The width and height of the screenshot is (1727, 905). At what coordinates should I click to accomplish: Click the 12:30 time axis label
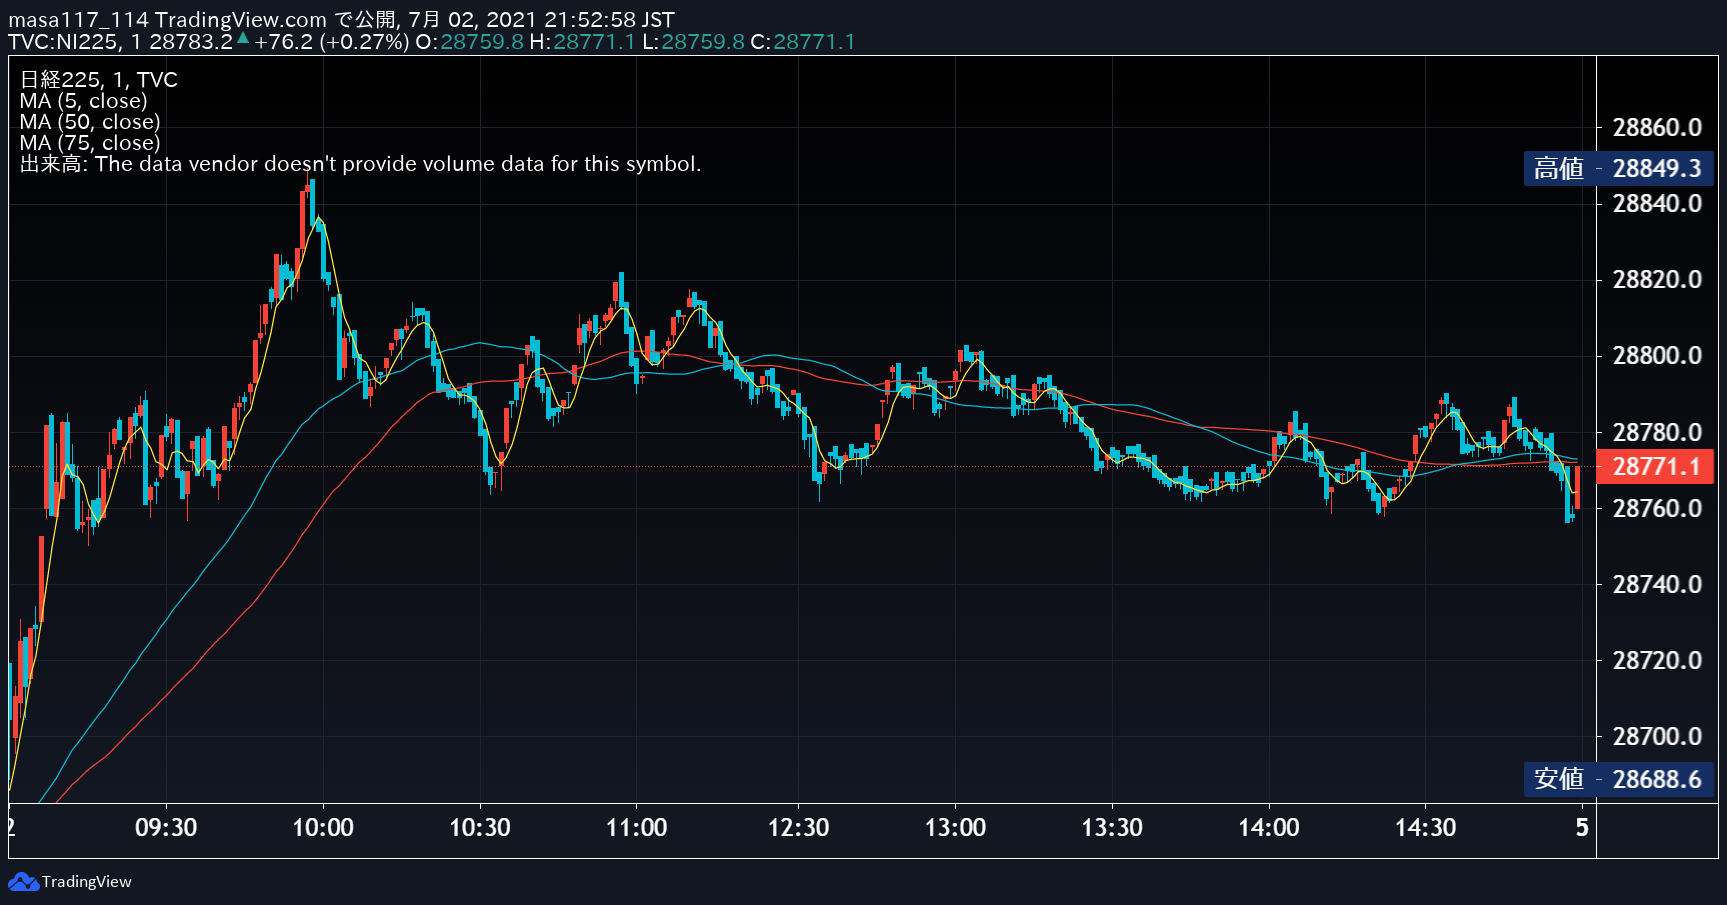point(798,828)
